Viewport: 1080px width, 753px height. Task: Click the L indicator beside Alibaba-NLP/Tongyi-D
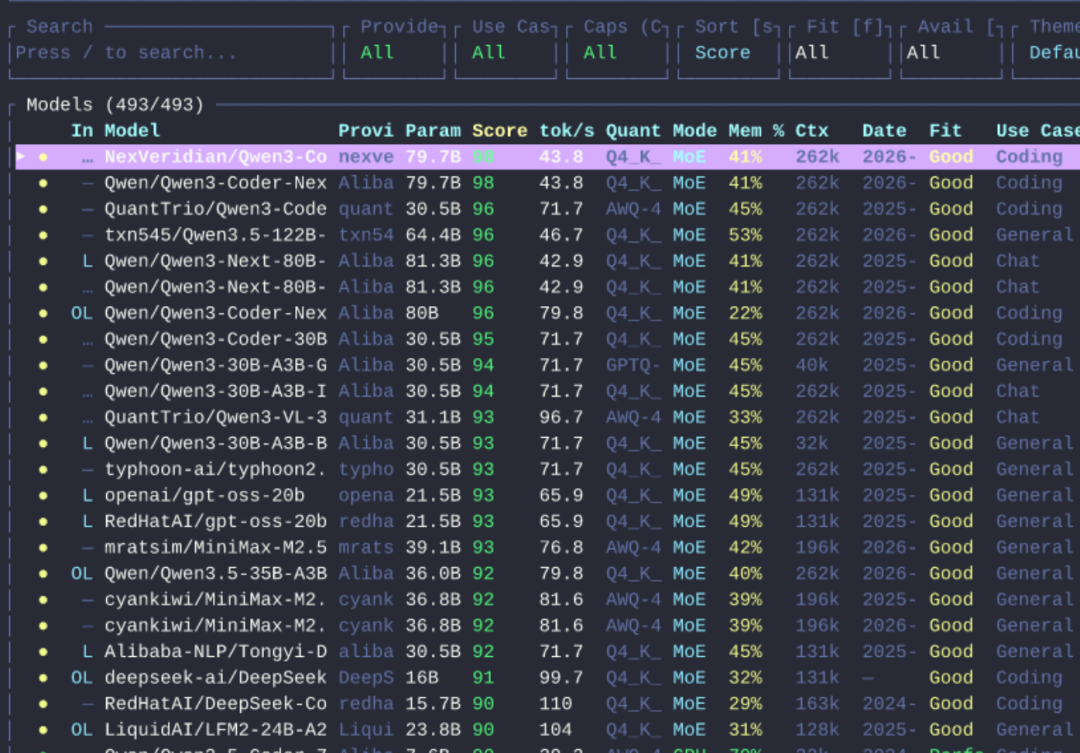[x=87, y=652]
